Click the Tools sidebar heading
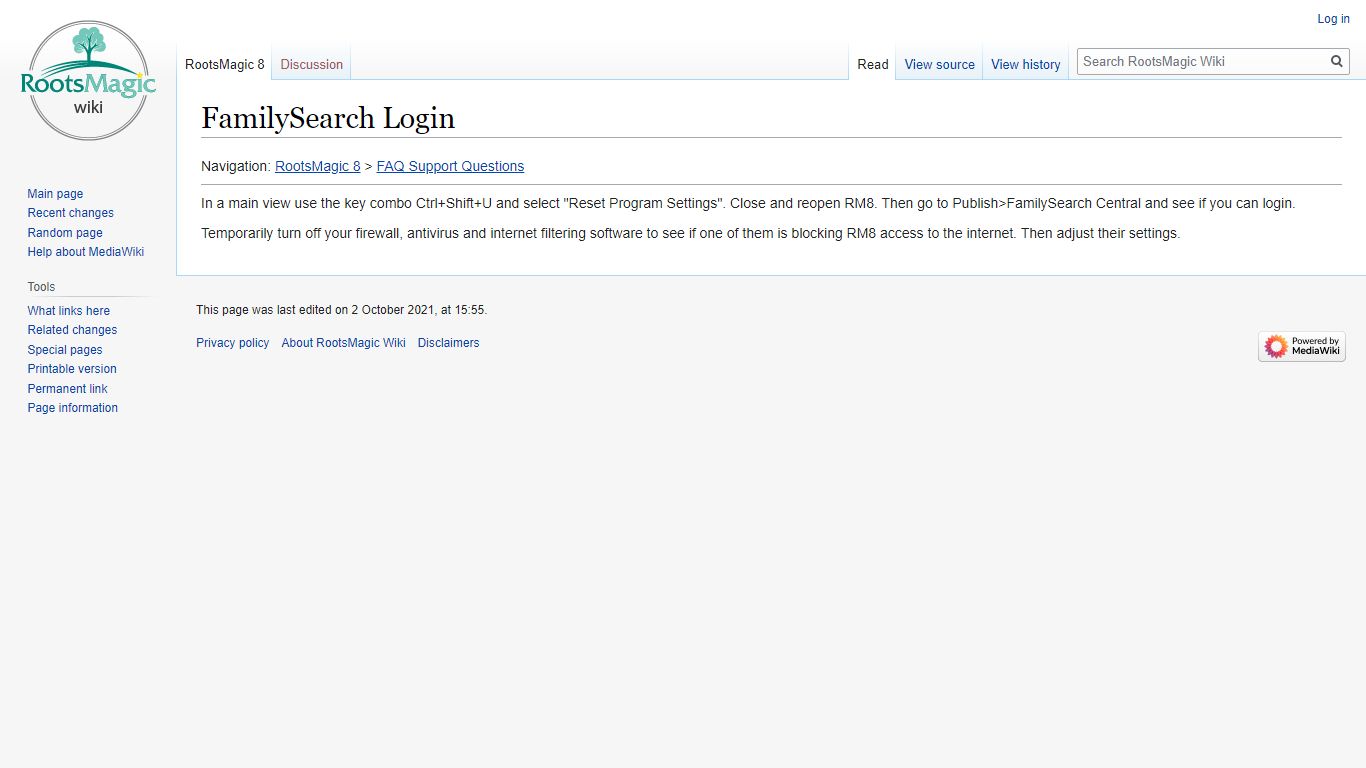Image resolution: width=1366 pixels, height=768 pixels. coord(42,287)
